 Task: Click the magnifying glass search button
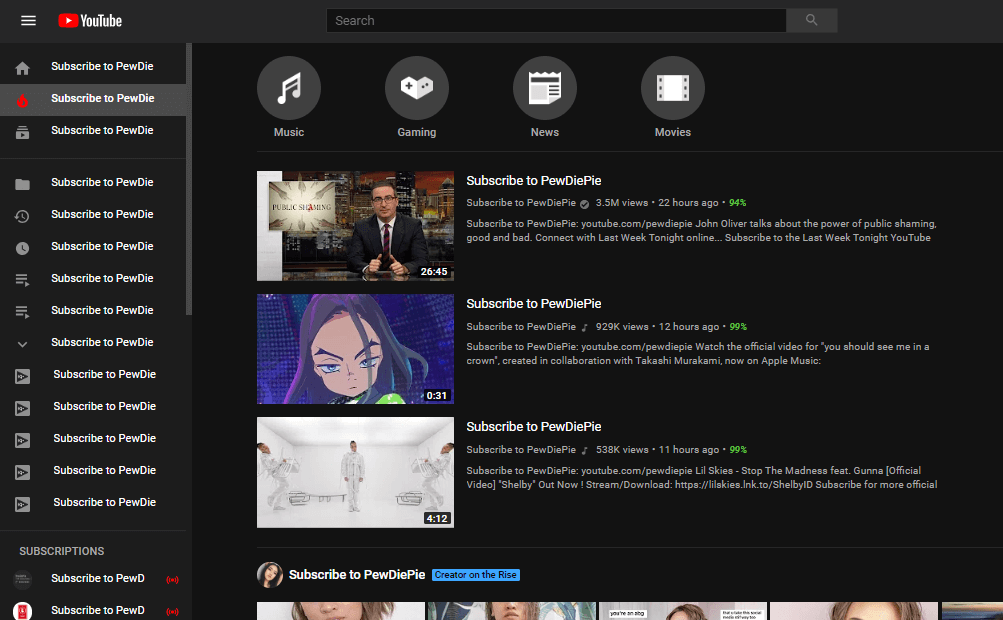coord(811,20)
